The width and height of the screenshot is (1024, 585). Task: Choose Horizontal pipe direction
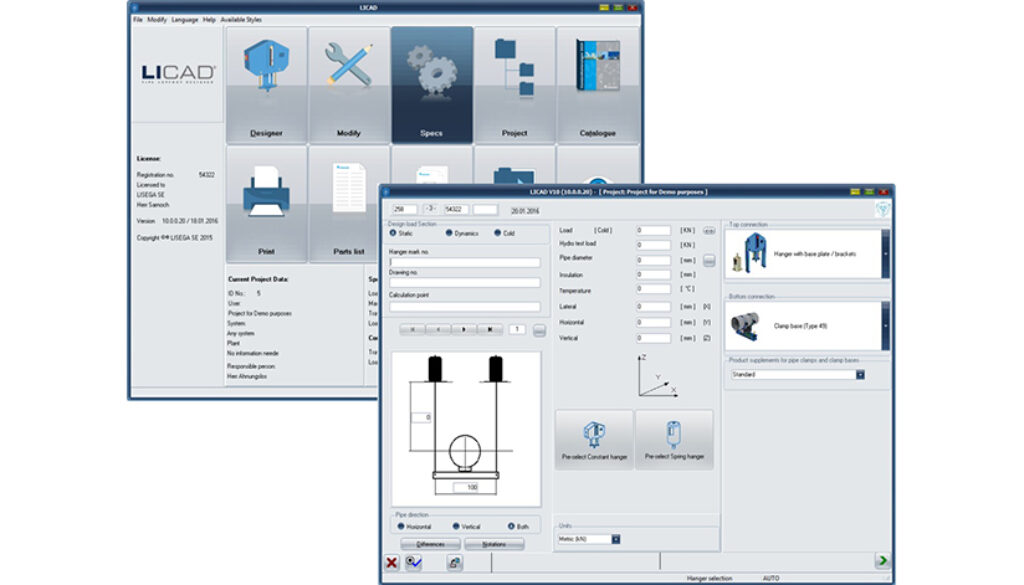tap(401, 526)
